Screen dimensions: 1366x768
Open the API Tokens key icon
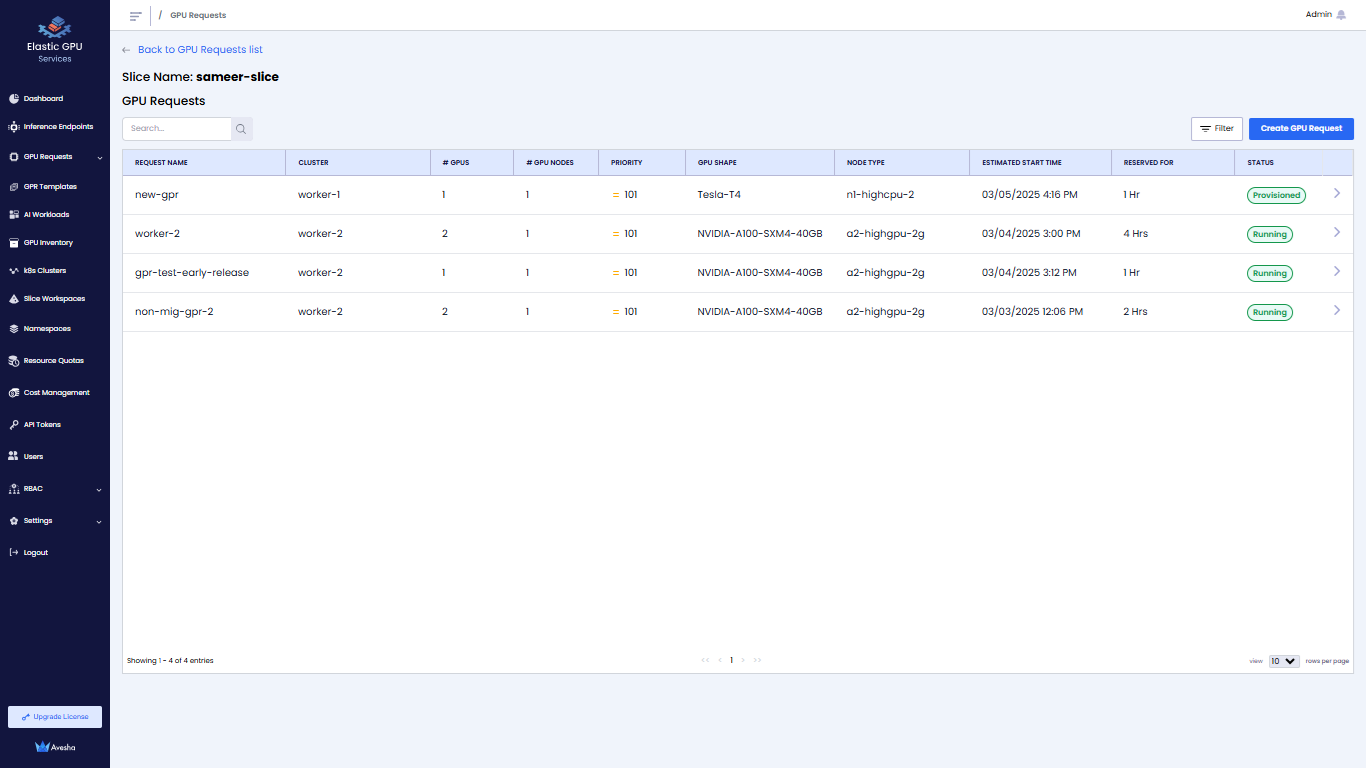click(x=14, y=425)
